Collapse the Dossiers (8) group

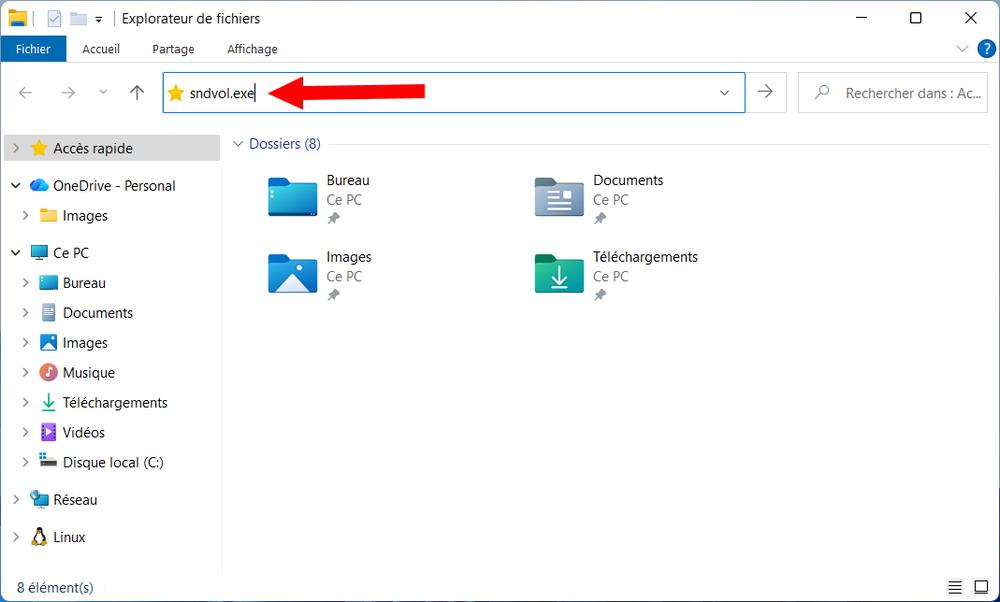[238, 144]
